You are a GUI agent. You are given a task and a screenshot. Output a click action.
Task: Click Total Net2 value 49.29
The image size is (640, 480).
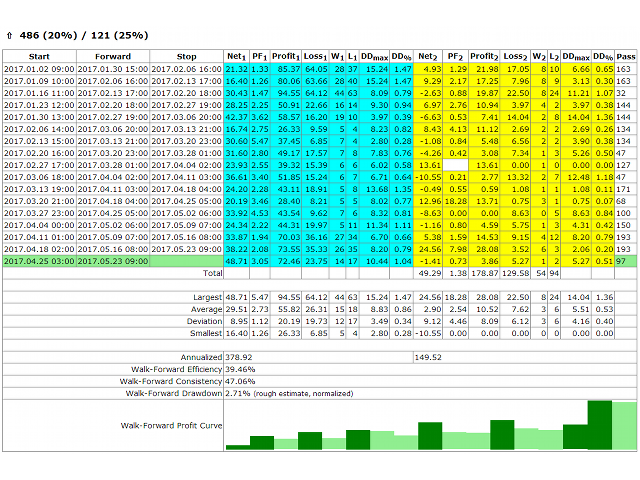tap(430, 273)
